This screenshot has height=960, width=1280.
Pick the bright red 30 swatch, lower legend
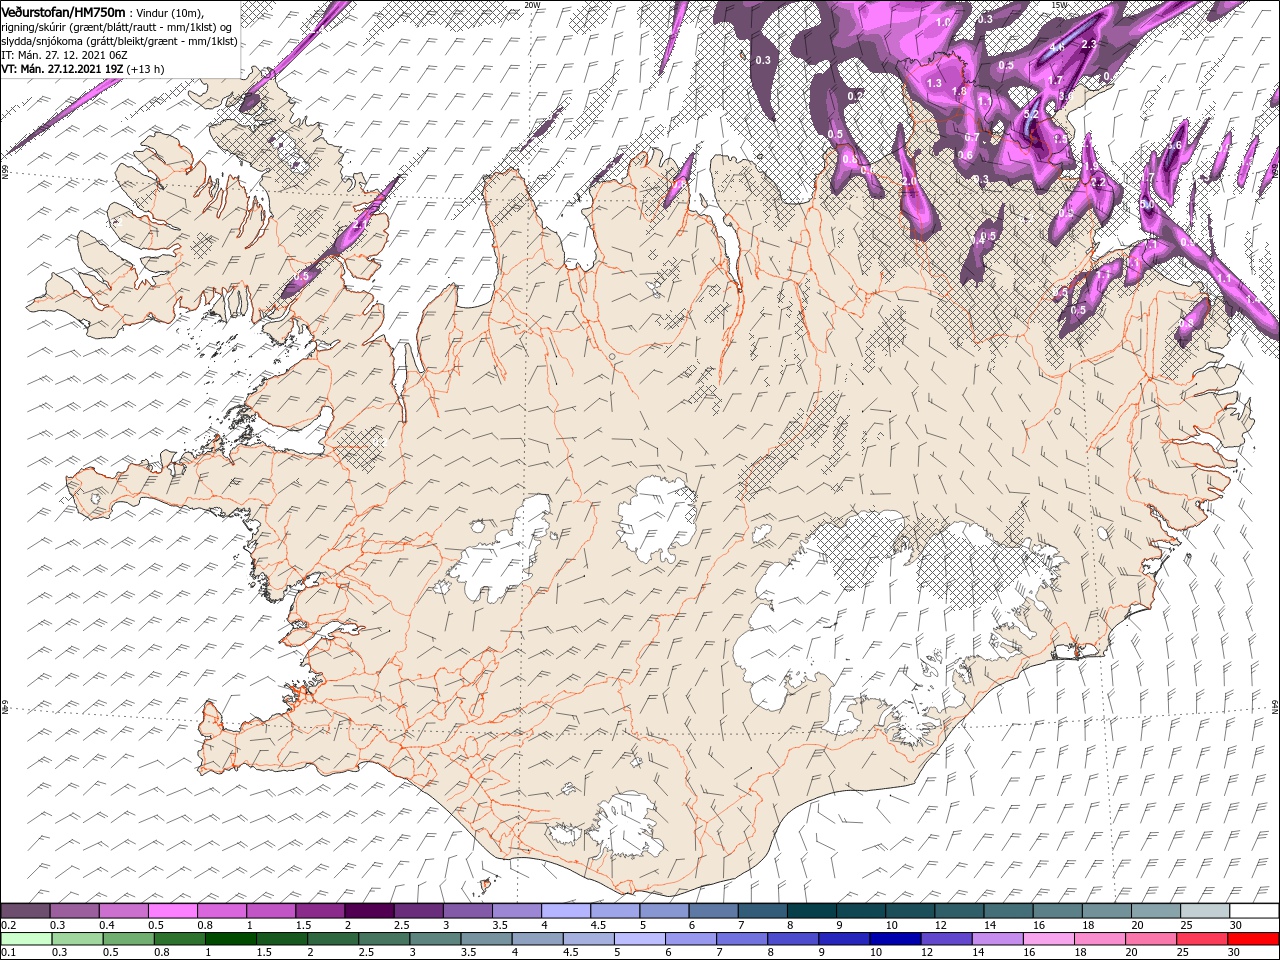pyautogui.click(x=1254, y=939)
